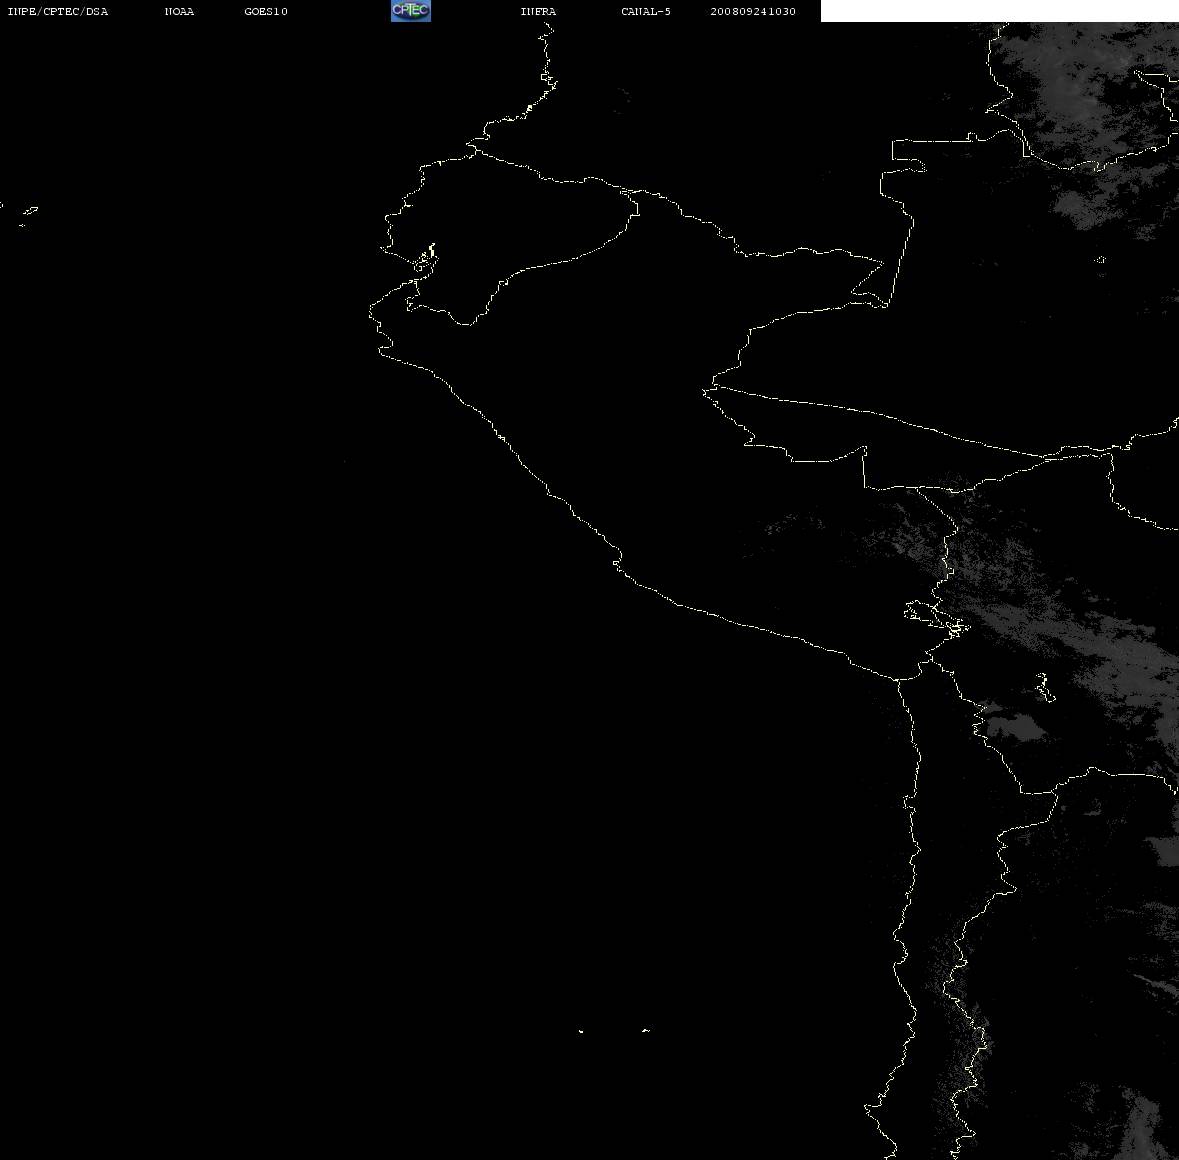Click the bright gray patch below Lake Poopó
The width and height of the screenshot is (1179, 1160).
point(1015,727)
